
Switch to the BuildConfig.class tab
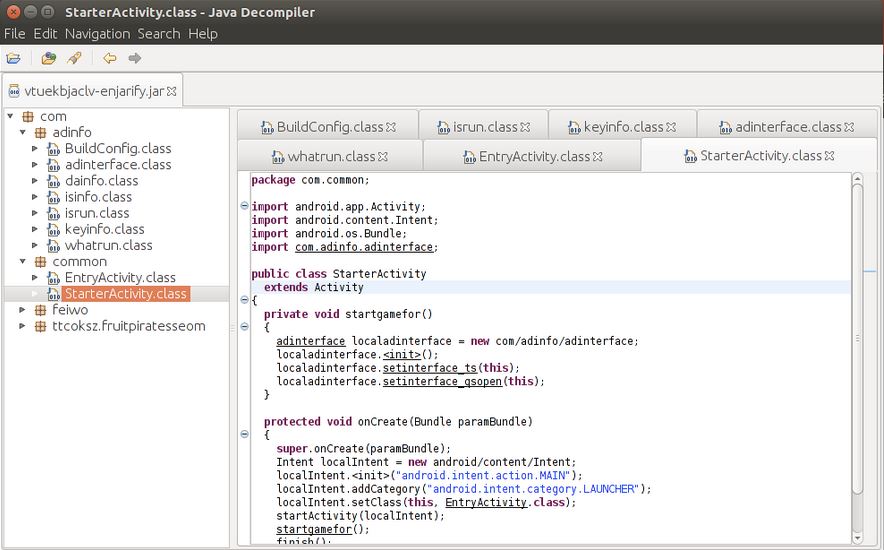[328, 127]
